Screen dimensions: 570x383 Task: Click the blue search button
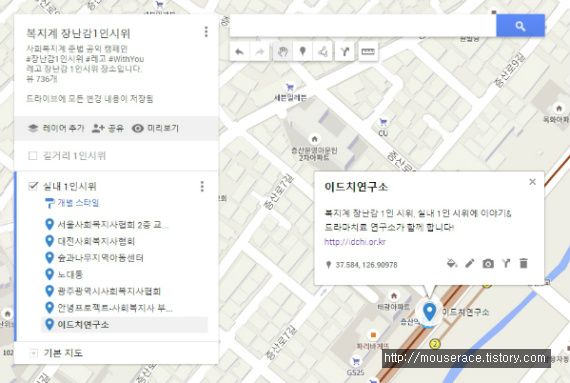click(x=520, y=26)
